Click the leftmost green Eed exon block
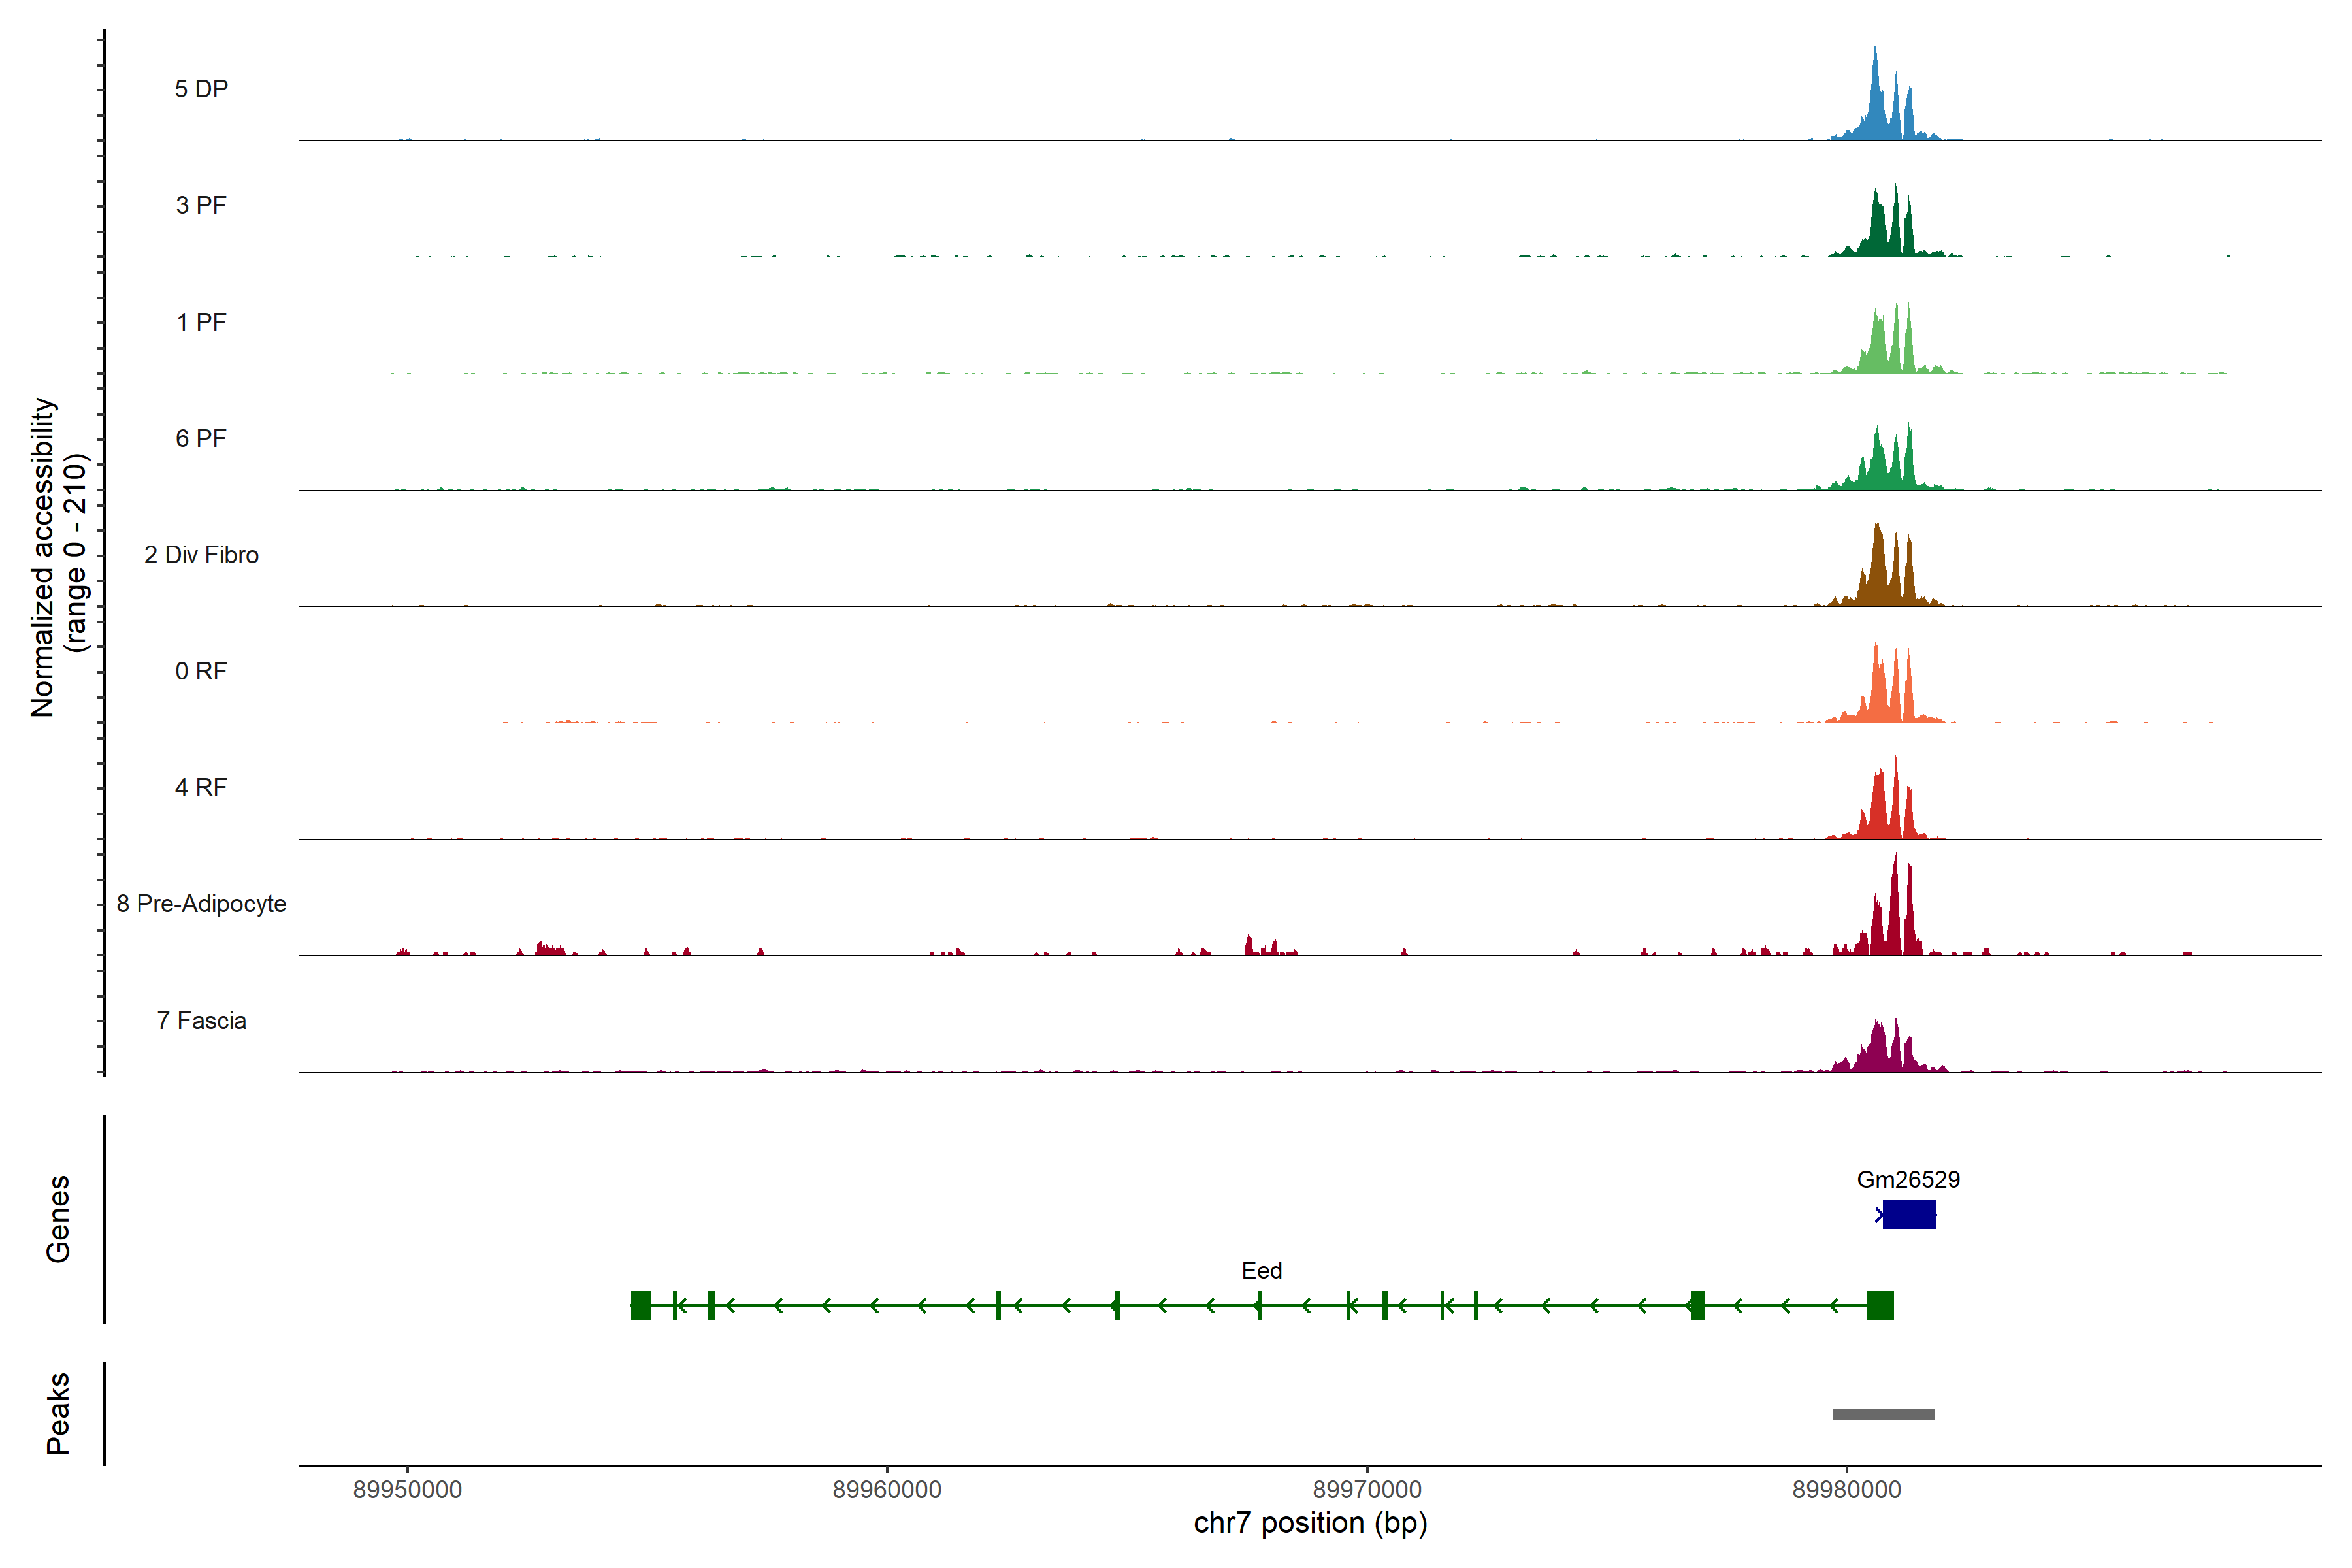Image resolution: width=2352 pixels, height=1568 pixels. [641, 1305]
